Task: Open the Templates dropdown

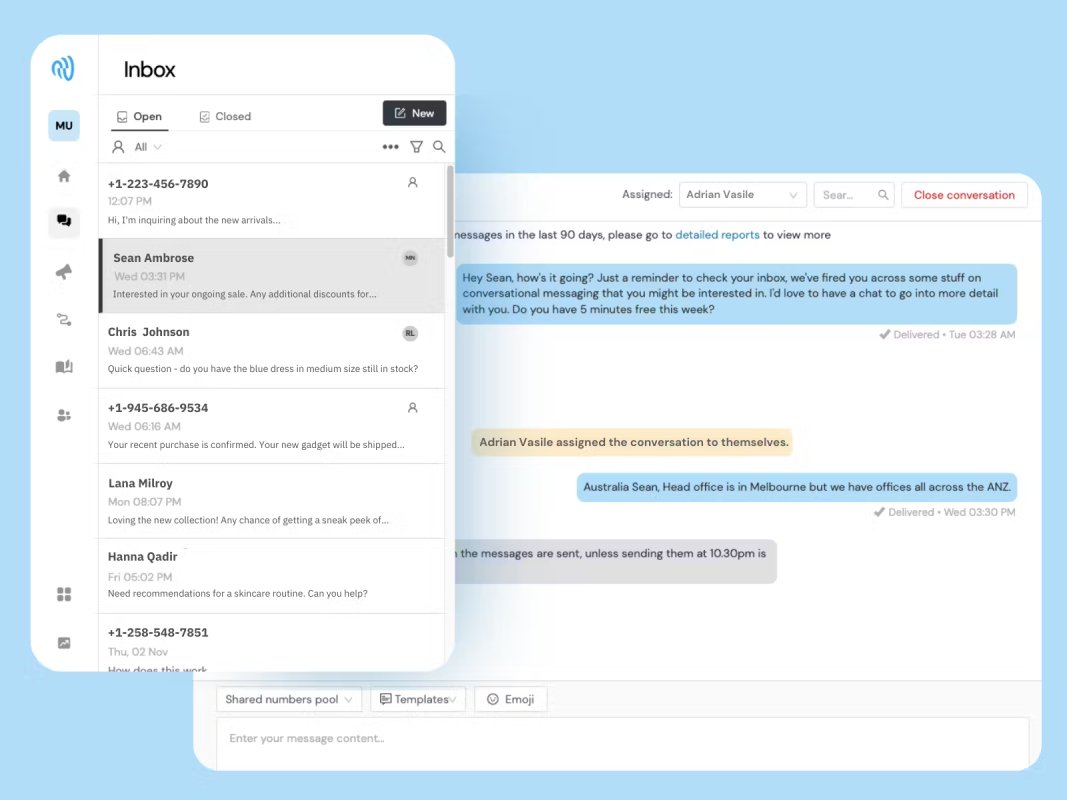Action: tap(418, 699)
